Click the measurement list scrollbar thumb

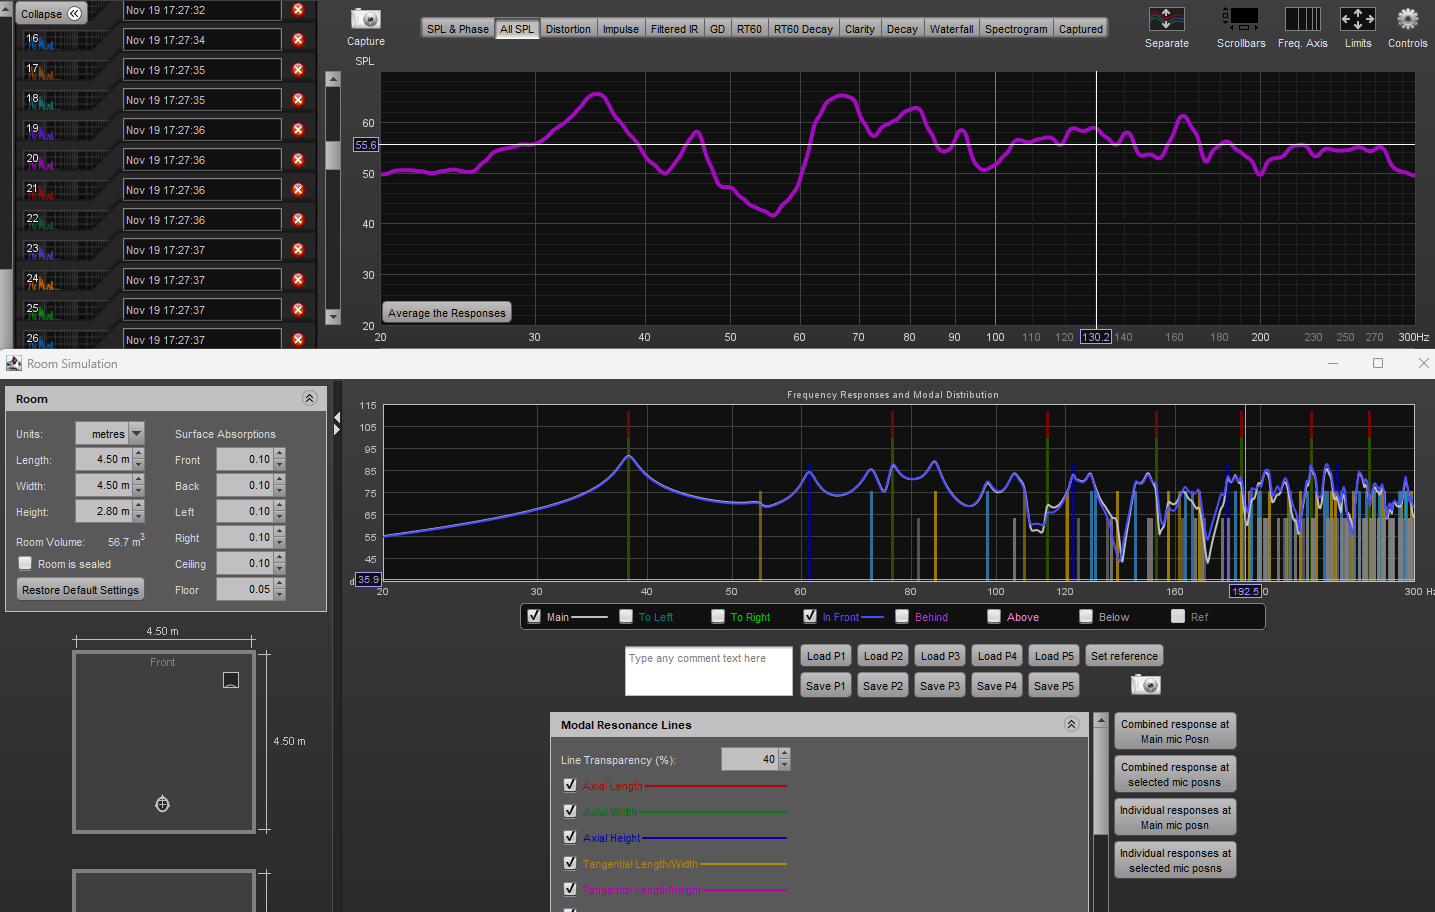click(333, 155)
